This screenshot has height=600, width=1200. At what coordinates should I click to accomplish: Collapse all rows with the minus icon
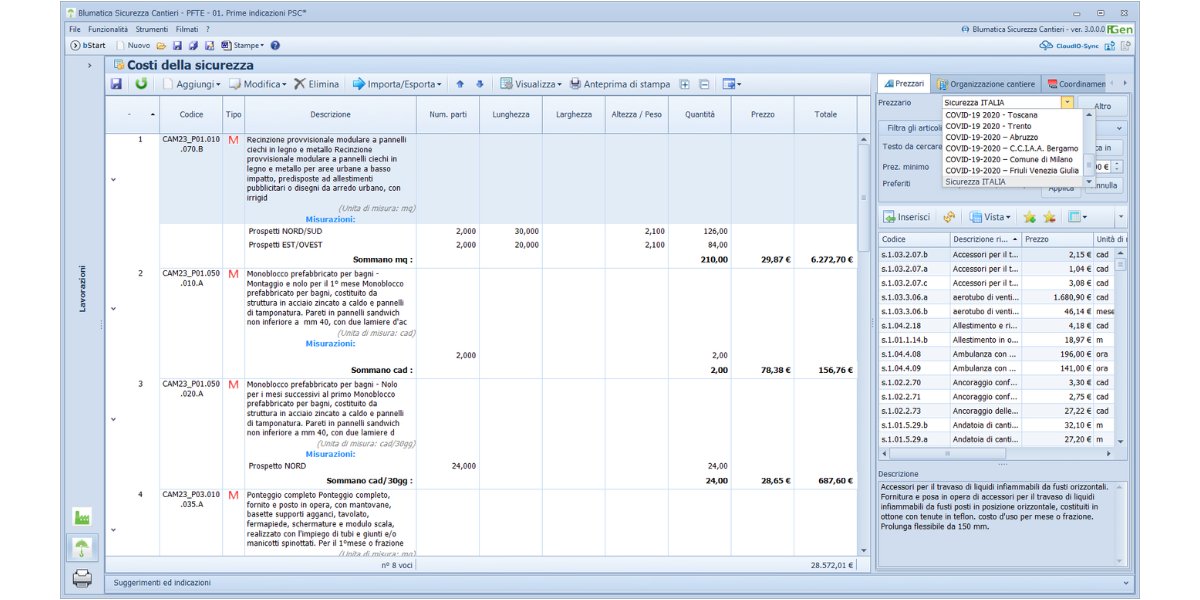[704, 84]
